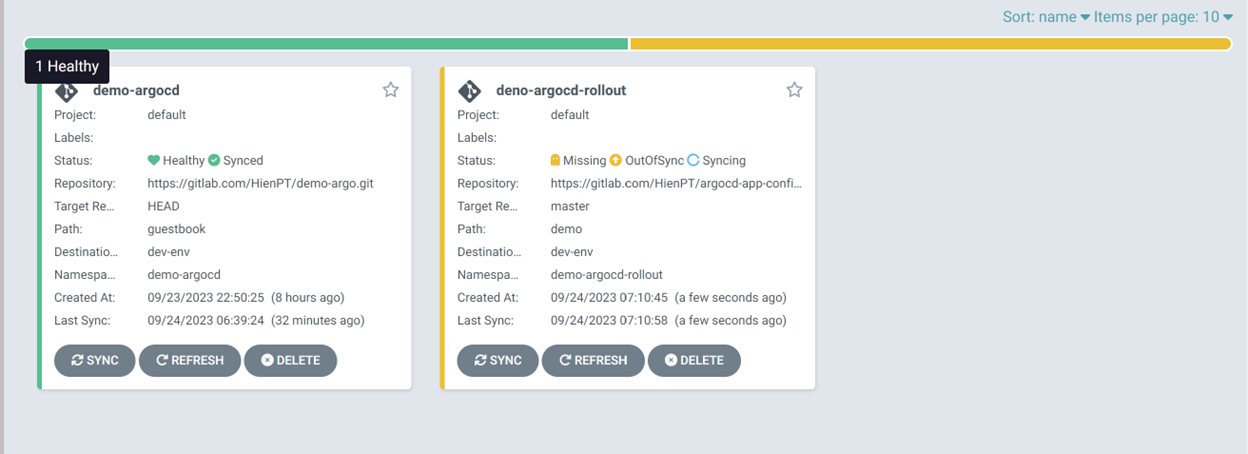Star the deno-argocd-rollout application
The width and height of the screenshot is (1248, 454).
pyautogui.click(x=794, y=90)
